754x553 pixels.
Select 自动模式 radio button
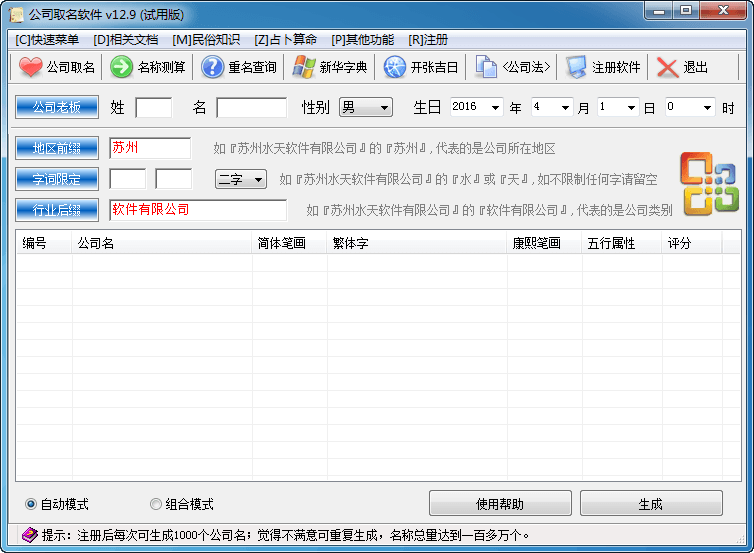[x=31, y=504]
